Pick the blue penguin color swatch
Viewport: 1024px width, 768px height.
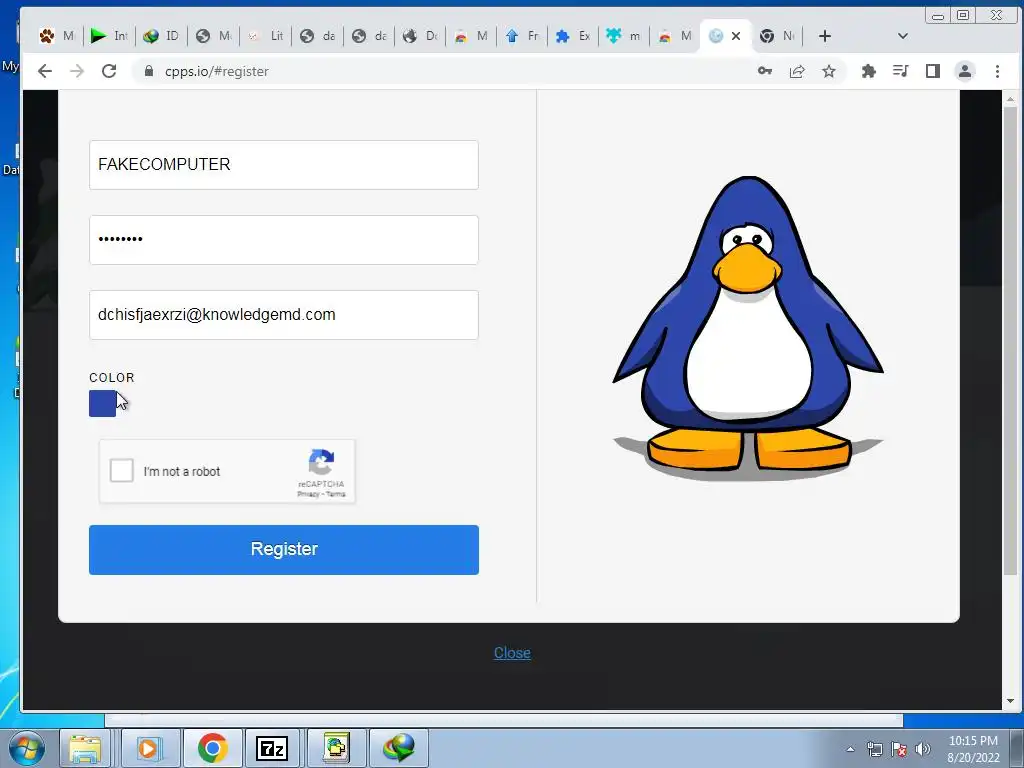point(103,403)
